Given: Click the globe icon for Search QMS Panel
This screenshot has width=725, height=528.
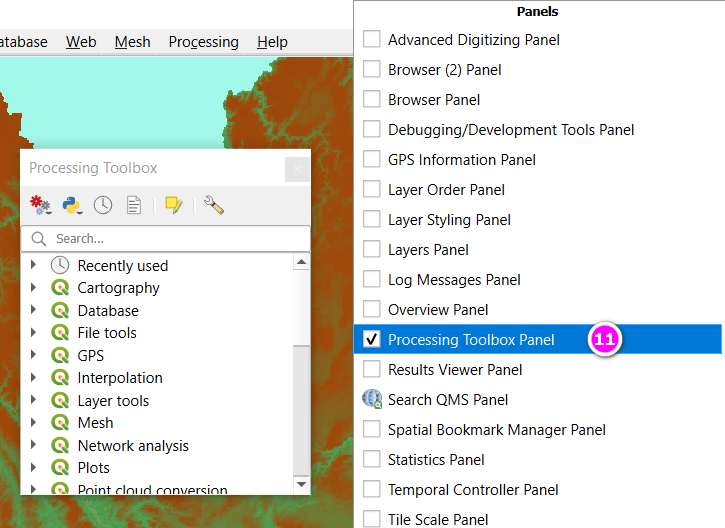Looking at the screenshot, I should coord(372,399).
